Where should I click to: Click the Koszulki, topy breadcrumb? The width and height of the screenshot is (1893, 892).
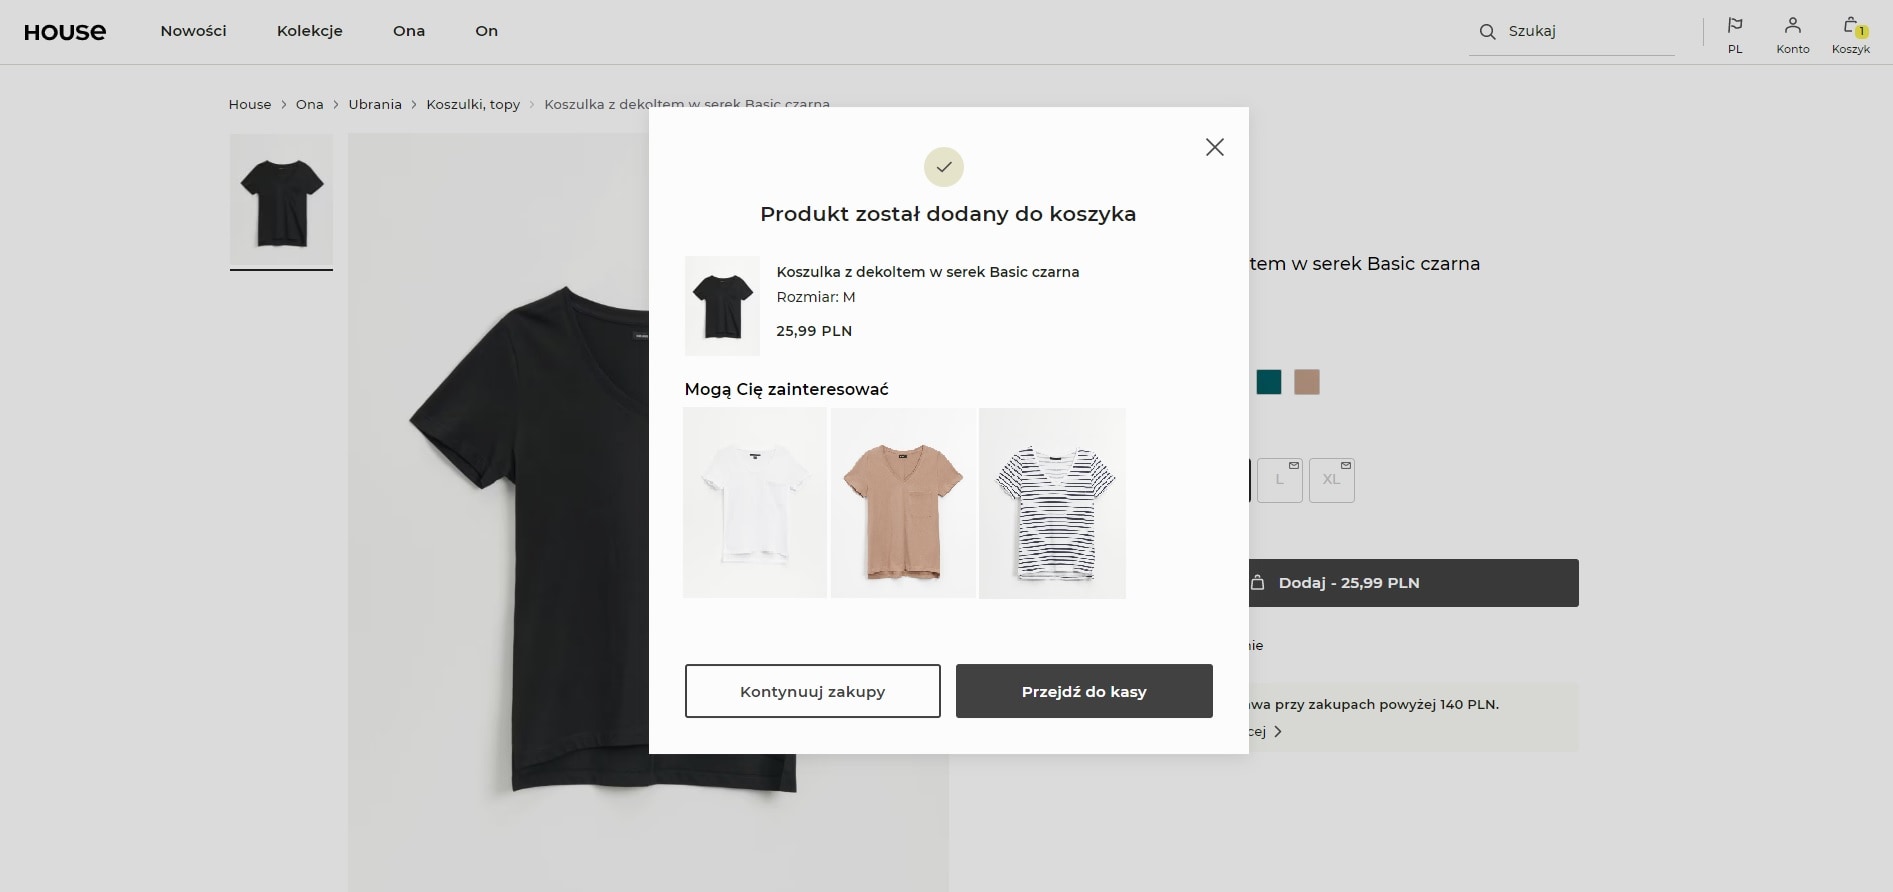(x=473, y=104)
